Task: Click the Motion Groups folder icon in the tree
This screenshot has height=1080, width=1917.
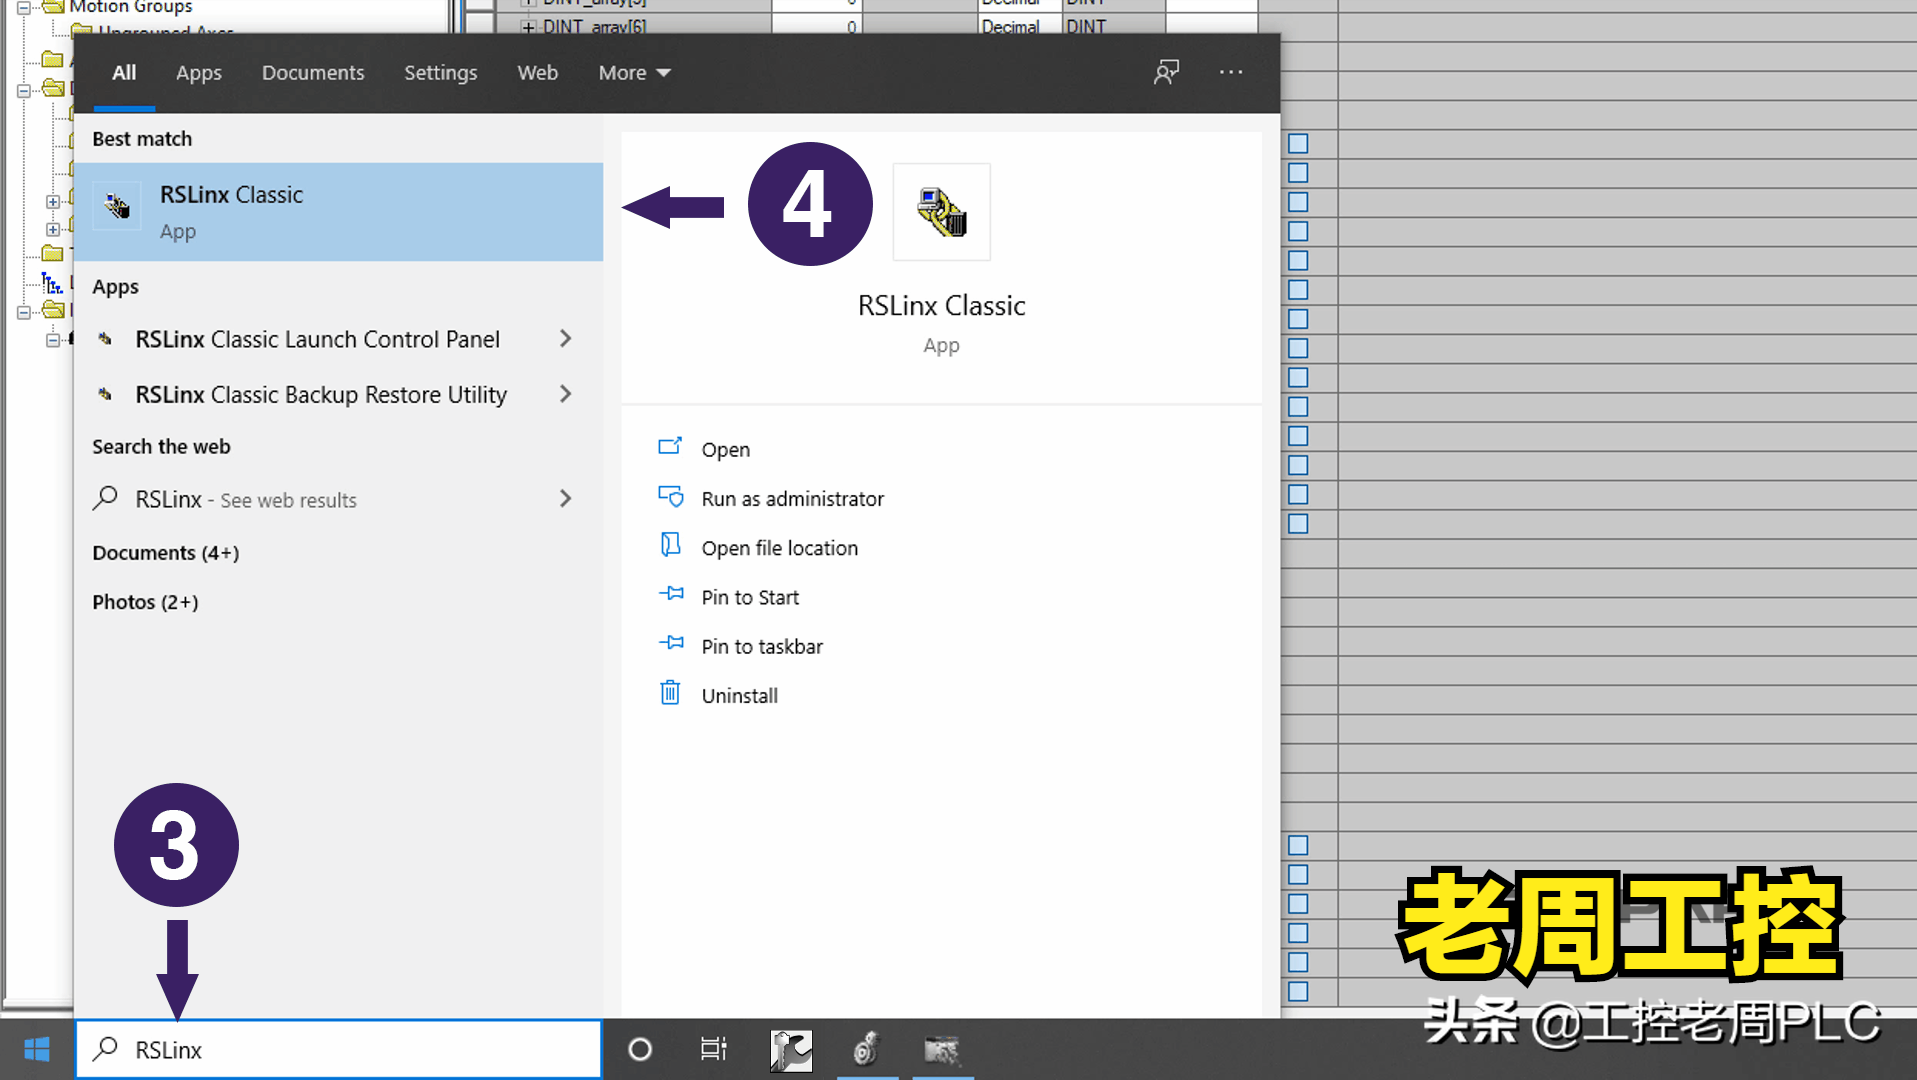Action: pyautogui.click(x=54, y=7)
